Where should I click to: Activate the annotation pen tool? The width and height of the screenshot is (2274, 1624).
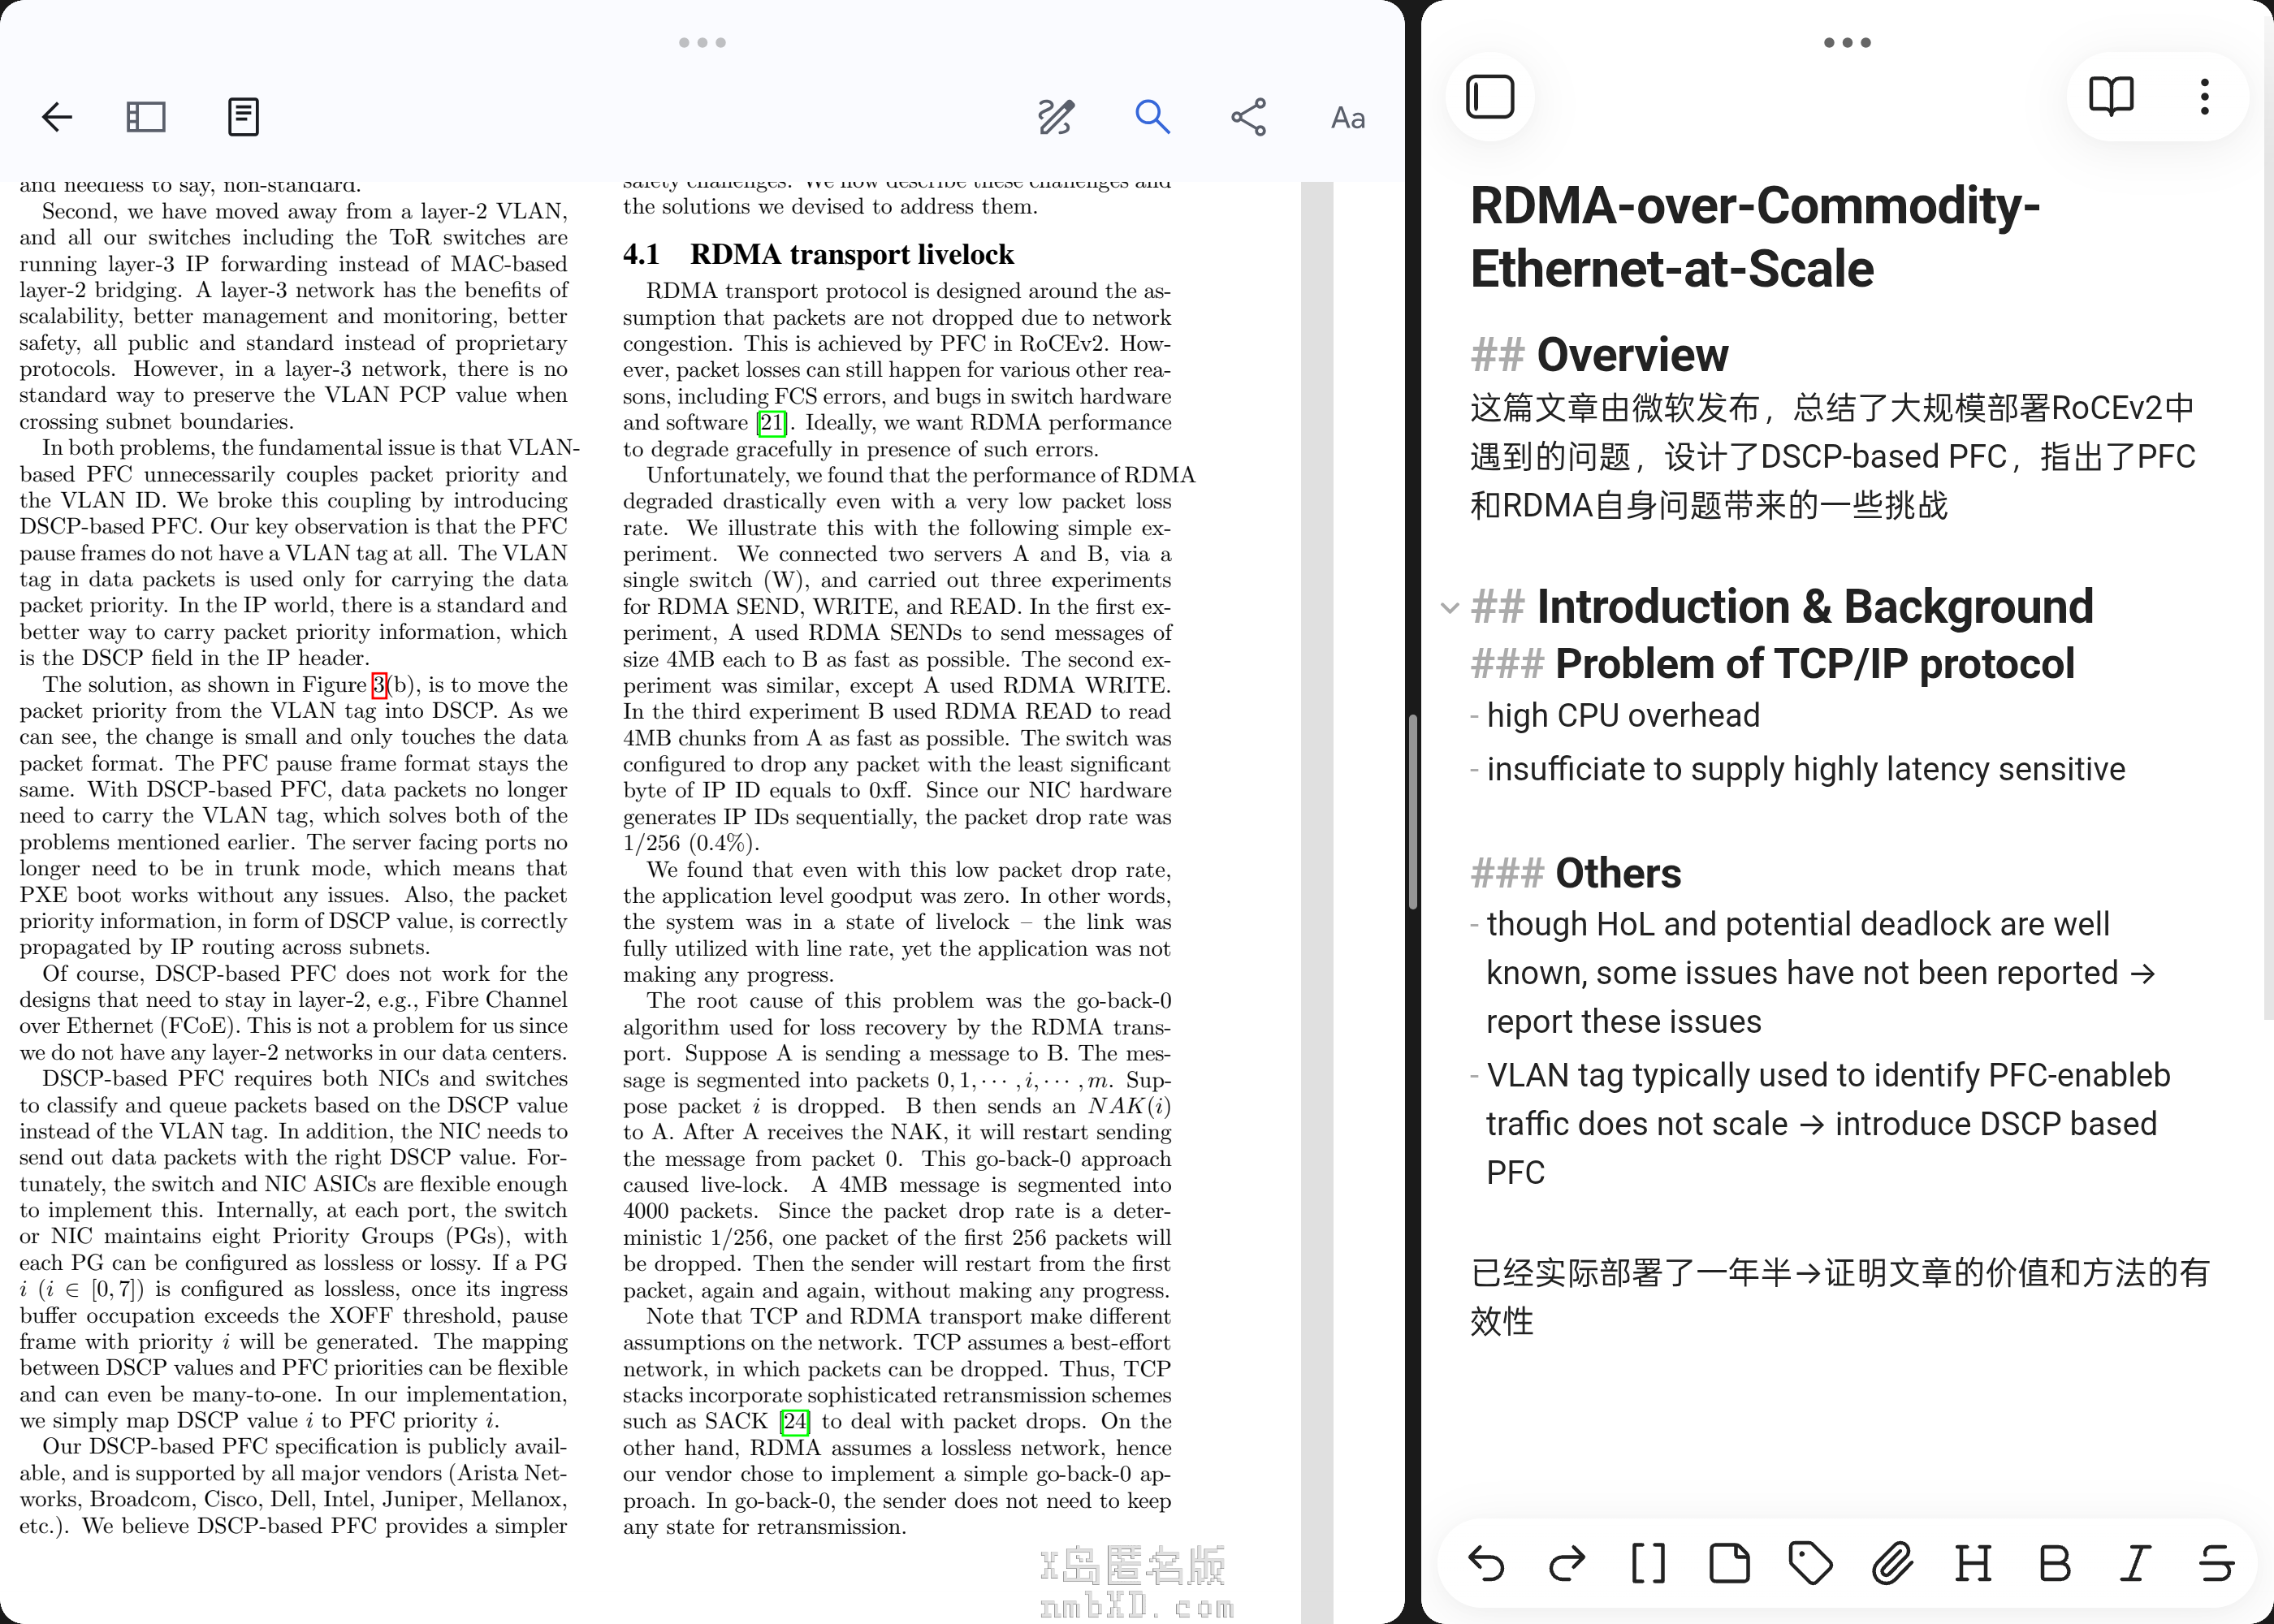(1056, 117)
